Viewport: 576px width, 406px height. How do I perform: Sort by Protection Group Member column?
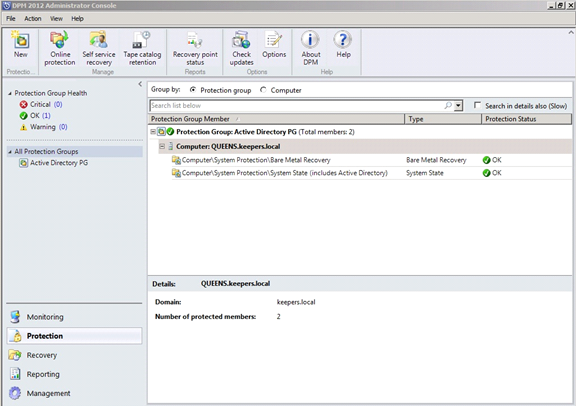click(x=277, y=119)
